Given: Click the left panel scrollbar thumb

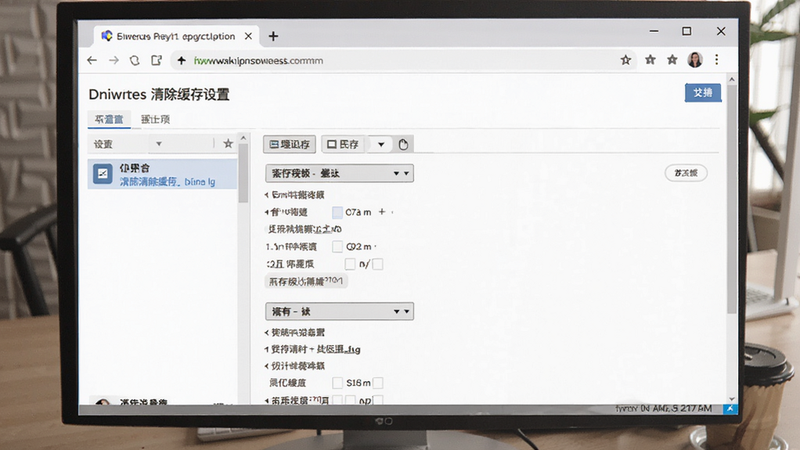Looking at the screenshot, I should coord(243,173).
